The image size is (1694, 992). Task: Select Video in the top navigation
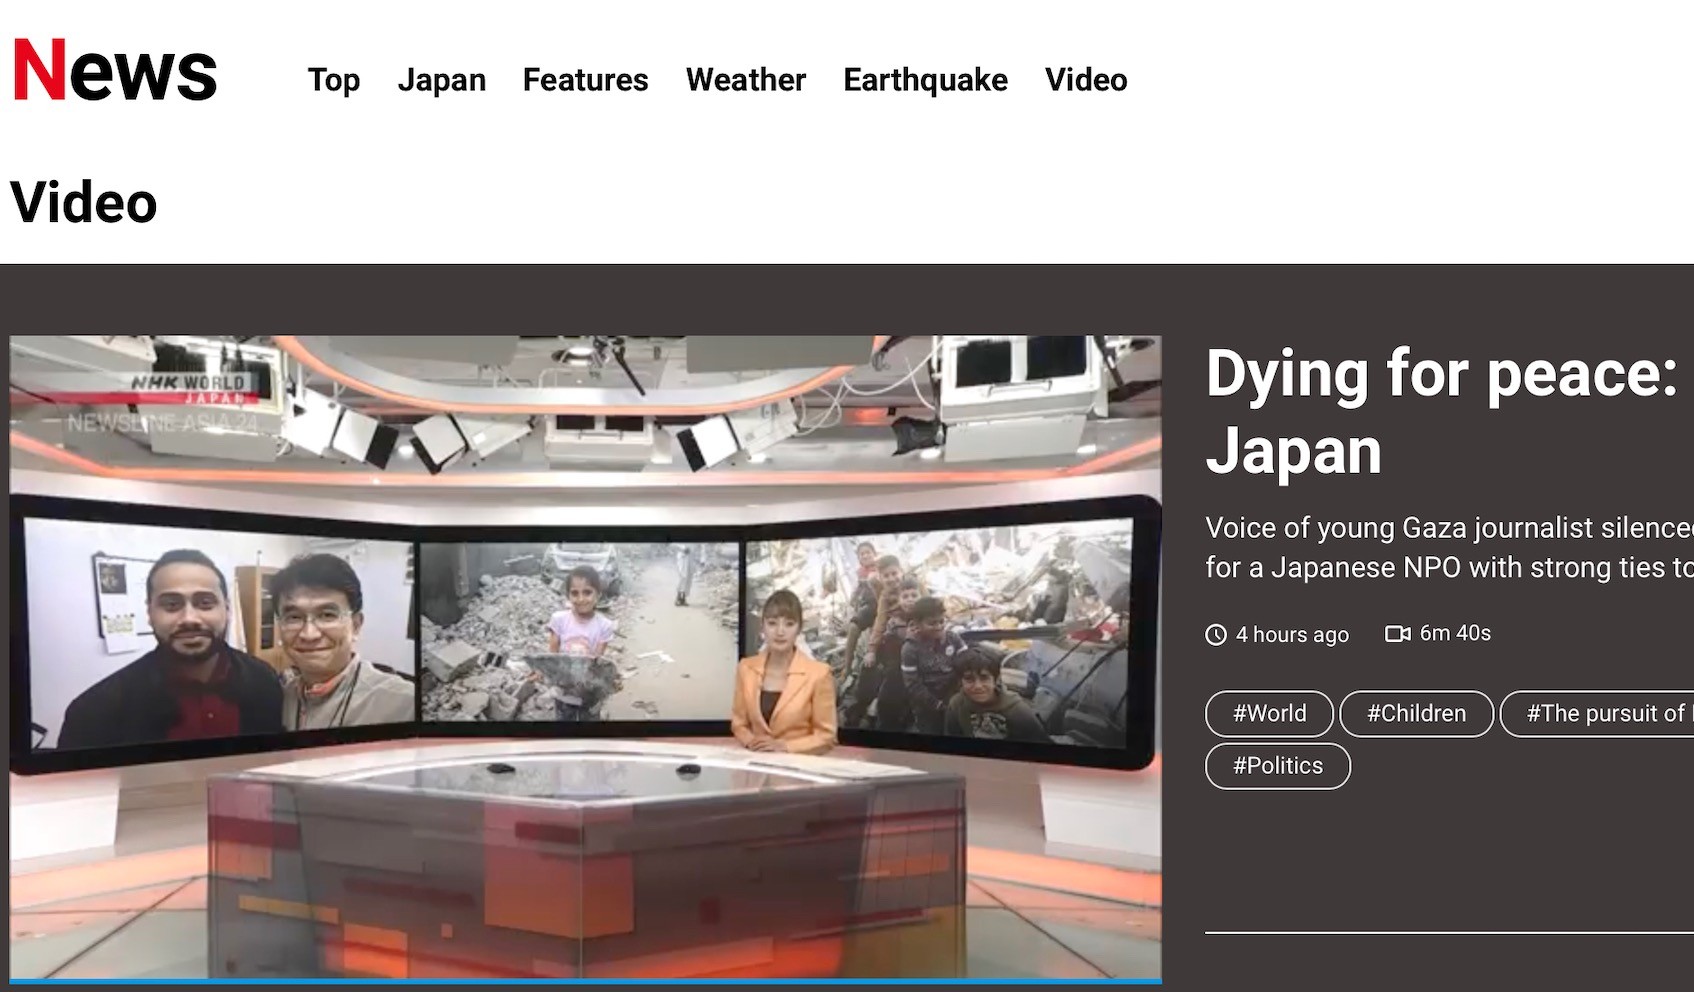(1085, 80)
